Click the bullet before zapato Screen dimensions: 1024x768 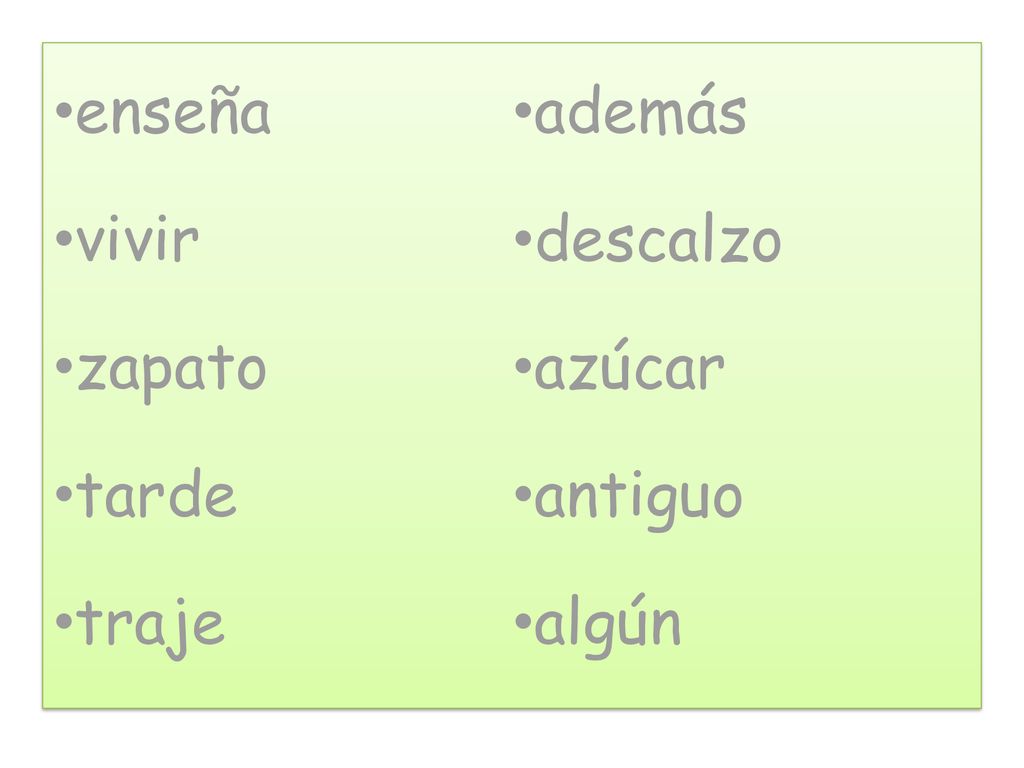(x=64, y=367)
